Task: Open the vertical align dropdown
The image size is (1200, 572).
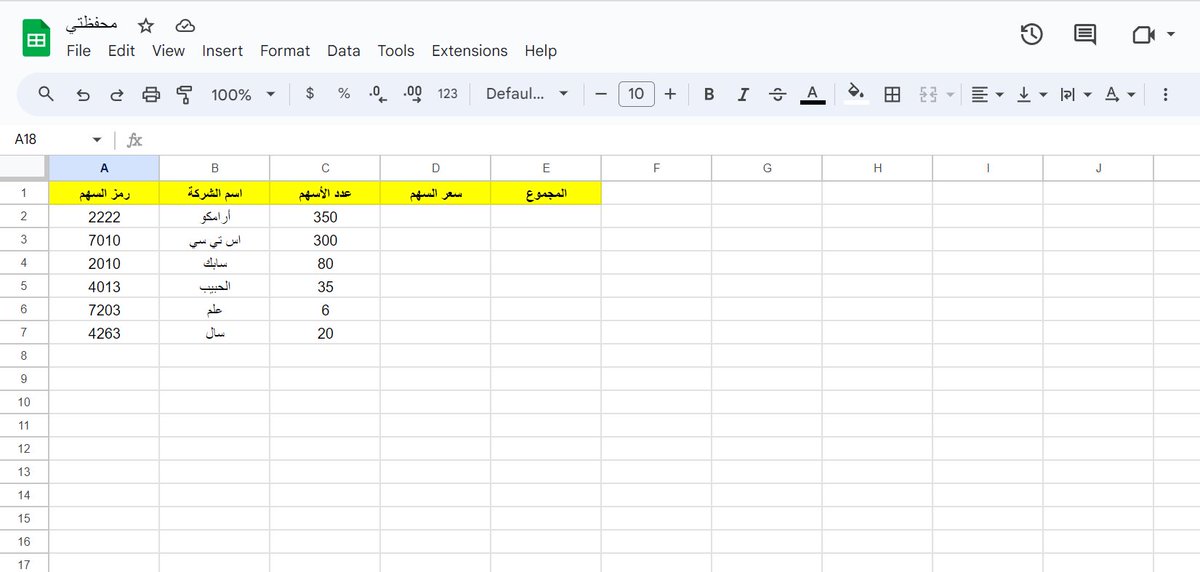Action: 1031,94
